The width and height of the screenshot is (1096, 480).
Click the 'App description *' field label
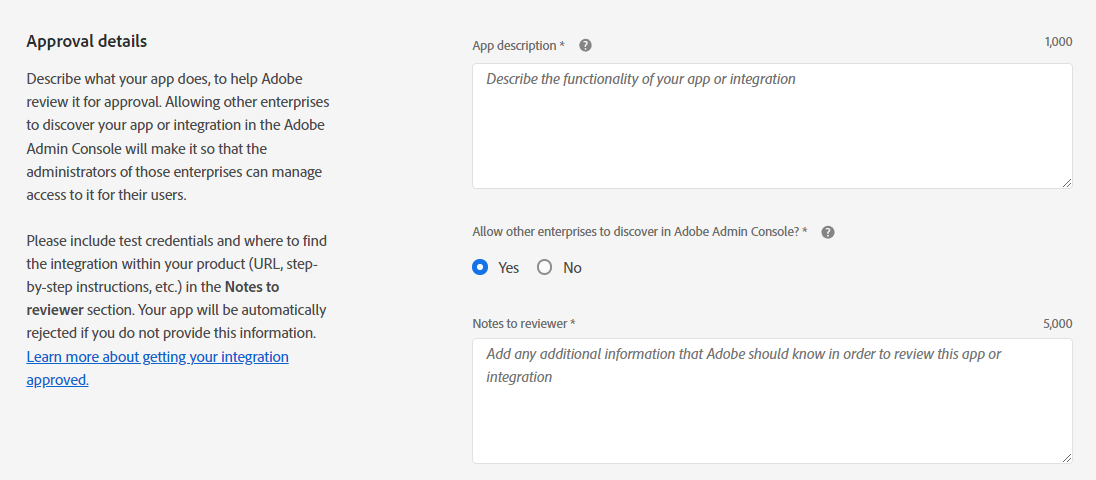point(518,45)
